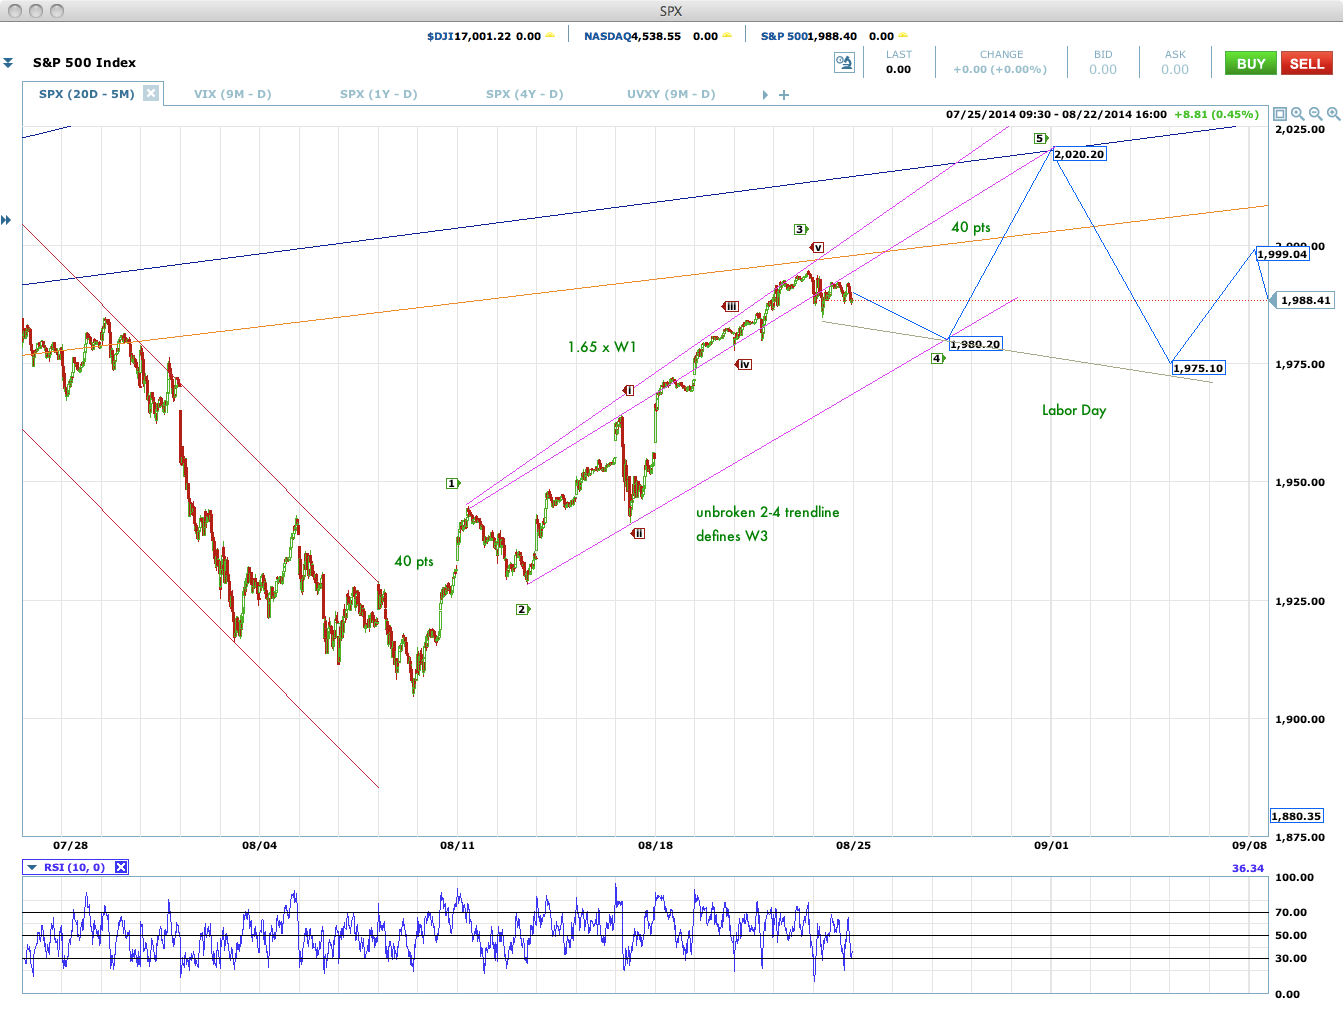The height and width of the screenshot is (1028, 1343).
Task: Click the LAST price value
Action: (x=898, y=69)
